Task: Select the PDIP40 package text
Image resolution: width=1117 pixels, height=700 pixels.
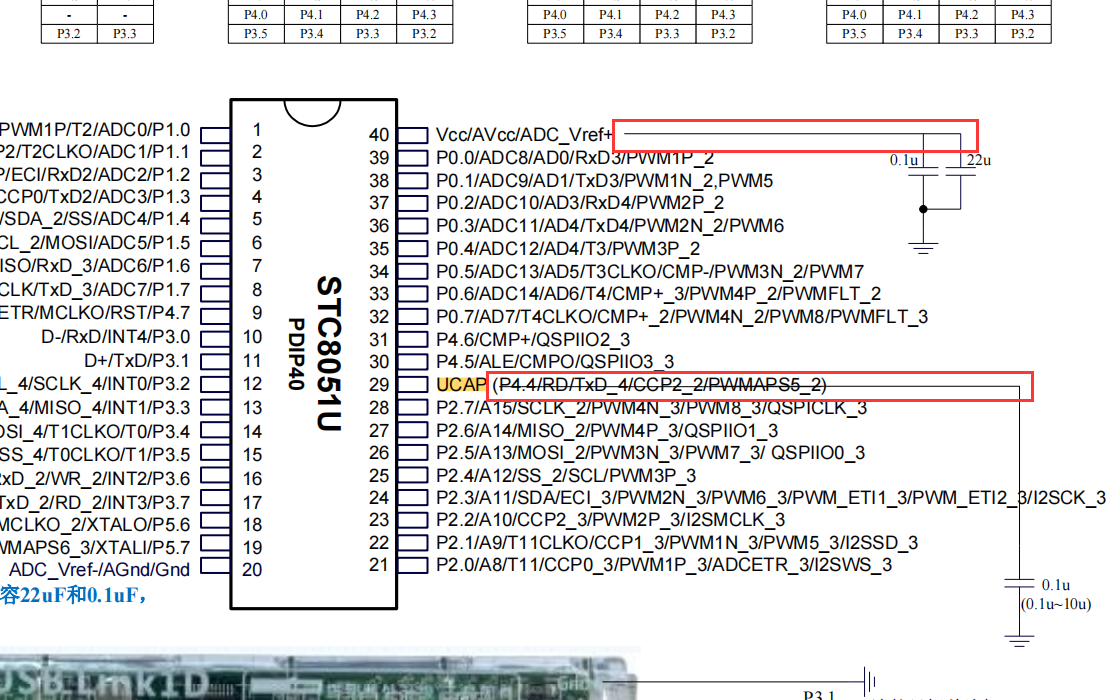Action: tap(296, 354)
